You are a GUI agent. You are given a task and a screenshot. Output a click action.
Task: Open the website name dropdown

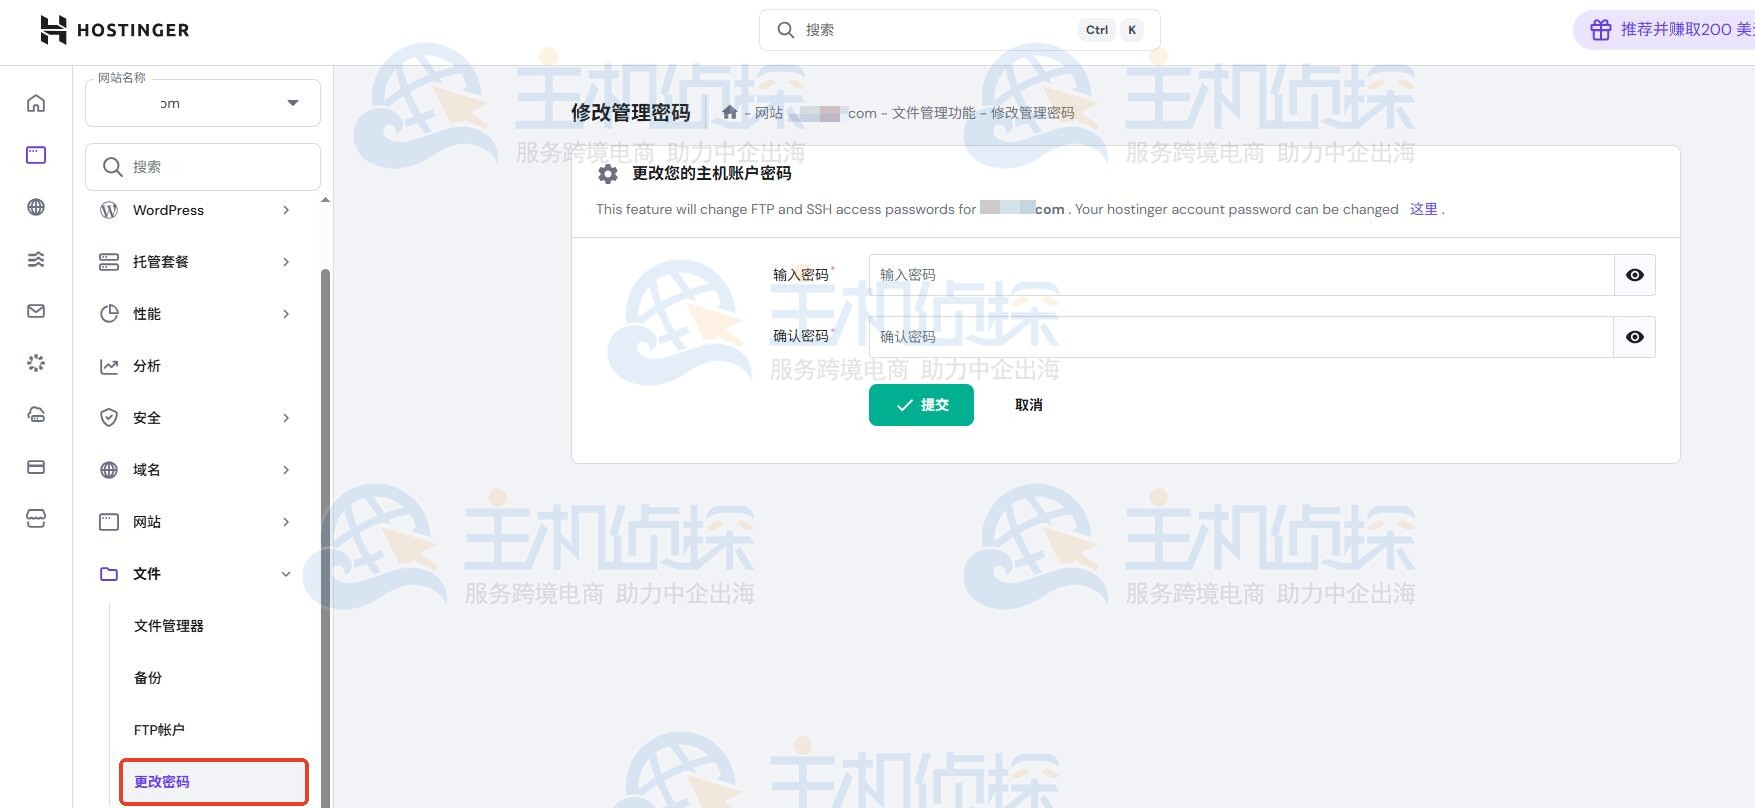203,103
